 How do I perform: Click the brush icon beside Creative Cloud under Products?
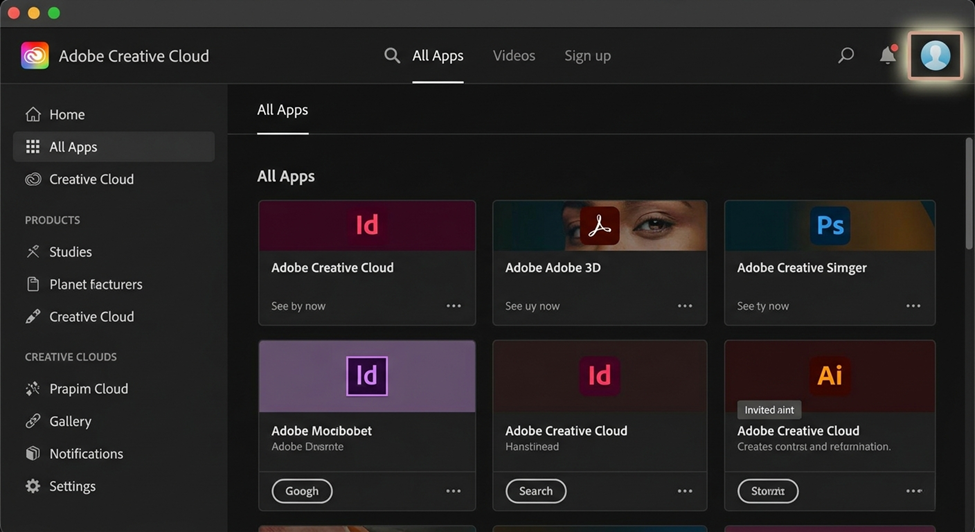pos(33,316)
